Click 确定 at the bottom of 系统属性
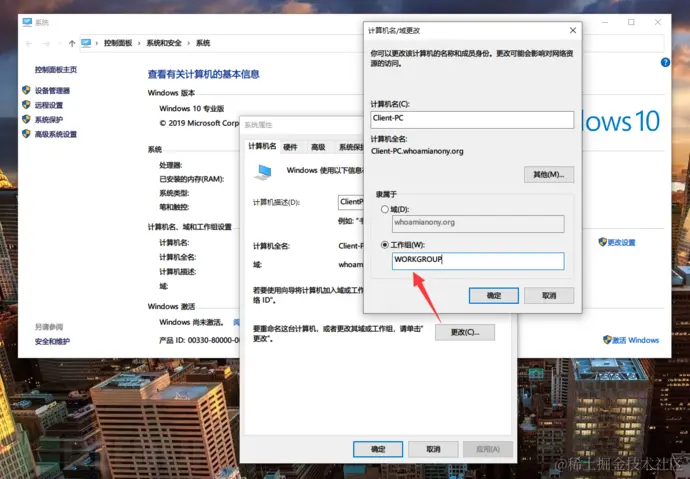This screenshot has width=690, height=479. [378, 449]
